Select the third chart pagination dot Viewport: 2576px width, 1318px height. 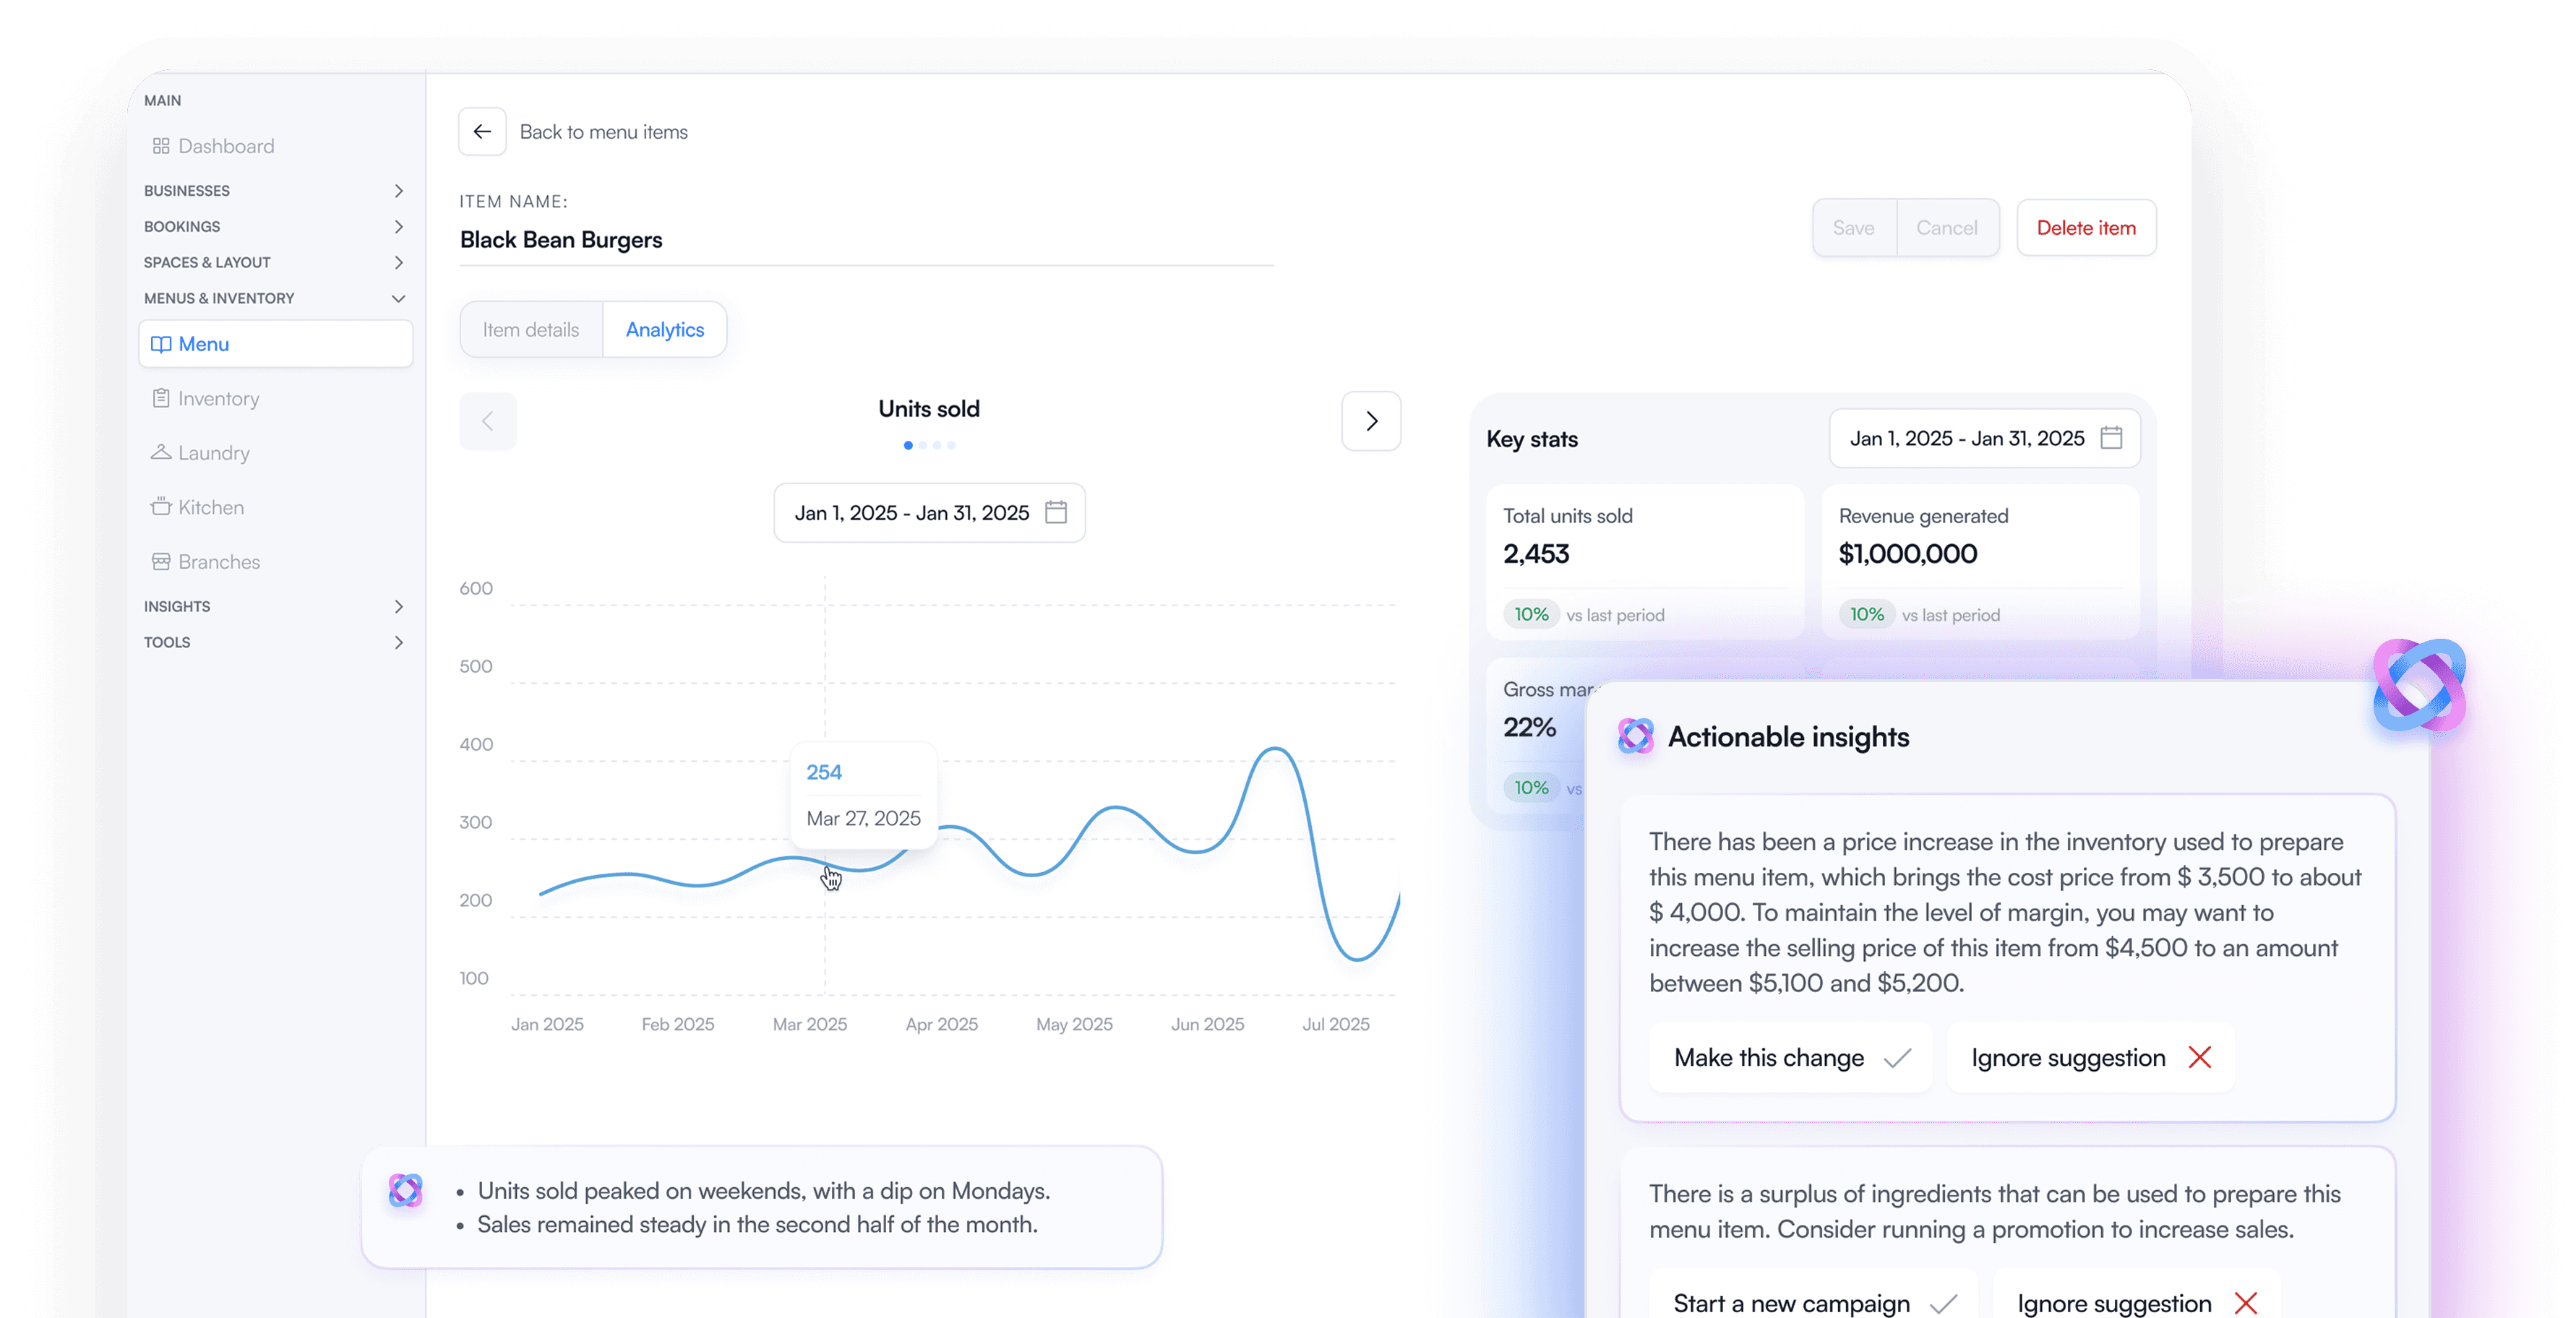[x=937, y=446]
